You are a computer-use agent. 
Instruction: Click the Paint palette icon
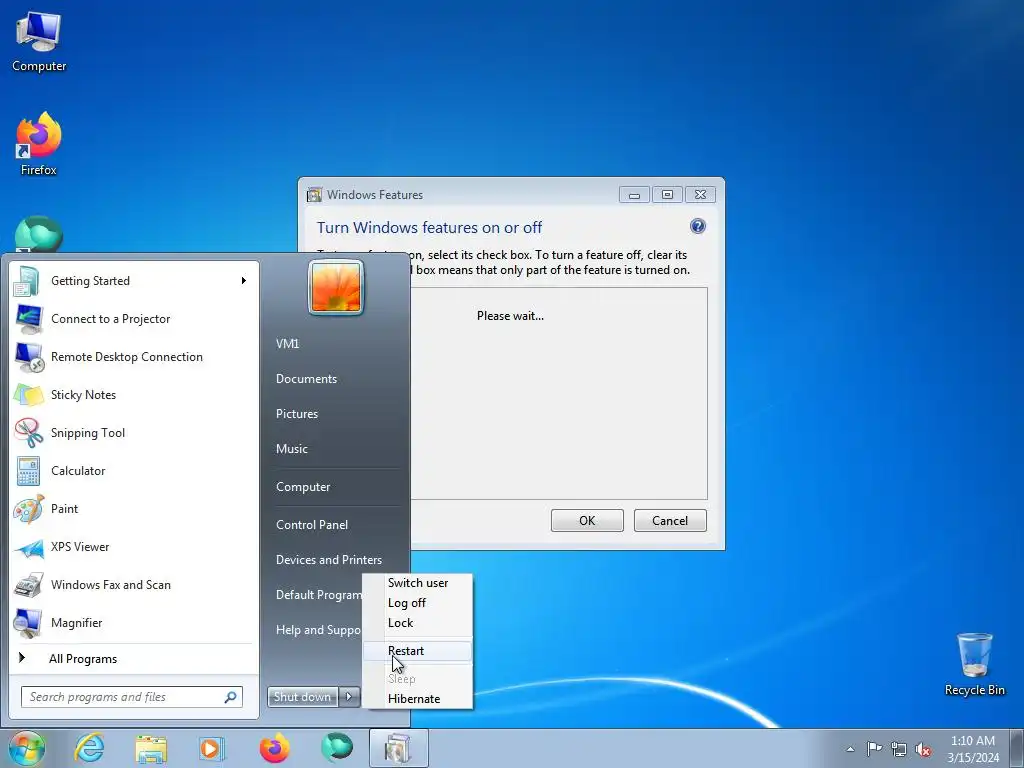(28, 509)
